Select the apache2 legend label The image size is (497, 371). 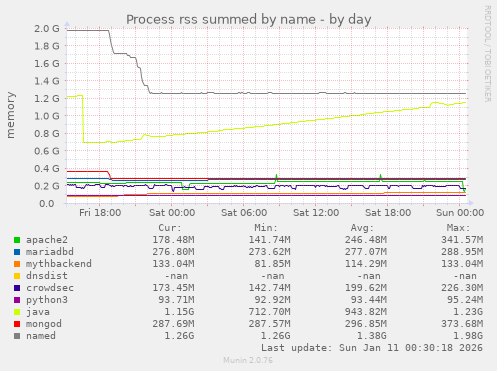click(x=47, y=240)
